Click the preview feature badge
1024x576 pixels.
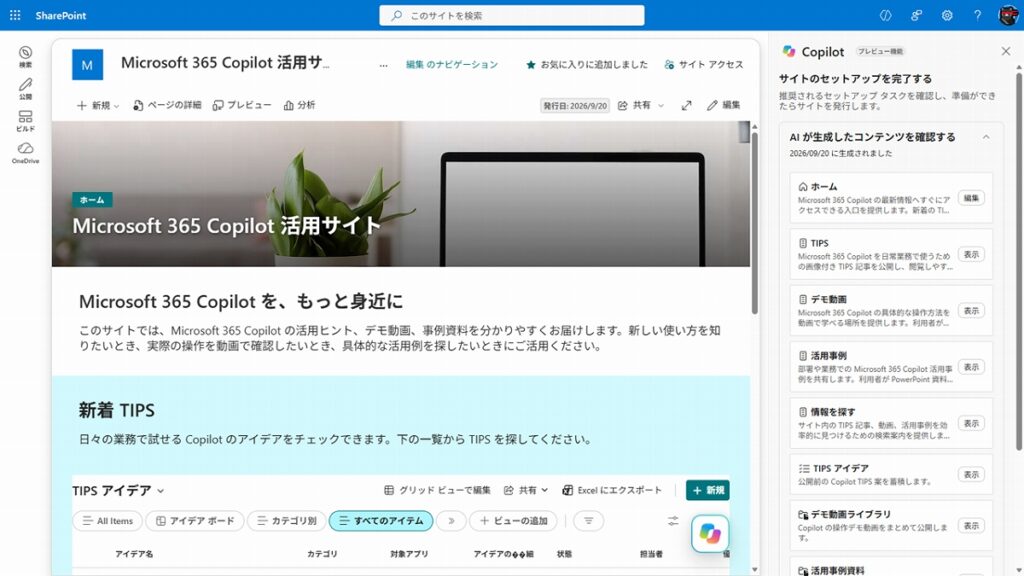click(880, 52)
